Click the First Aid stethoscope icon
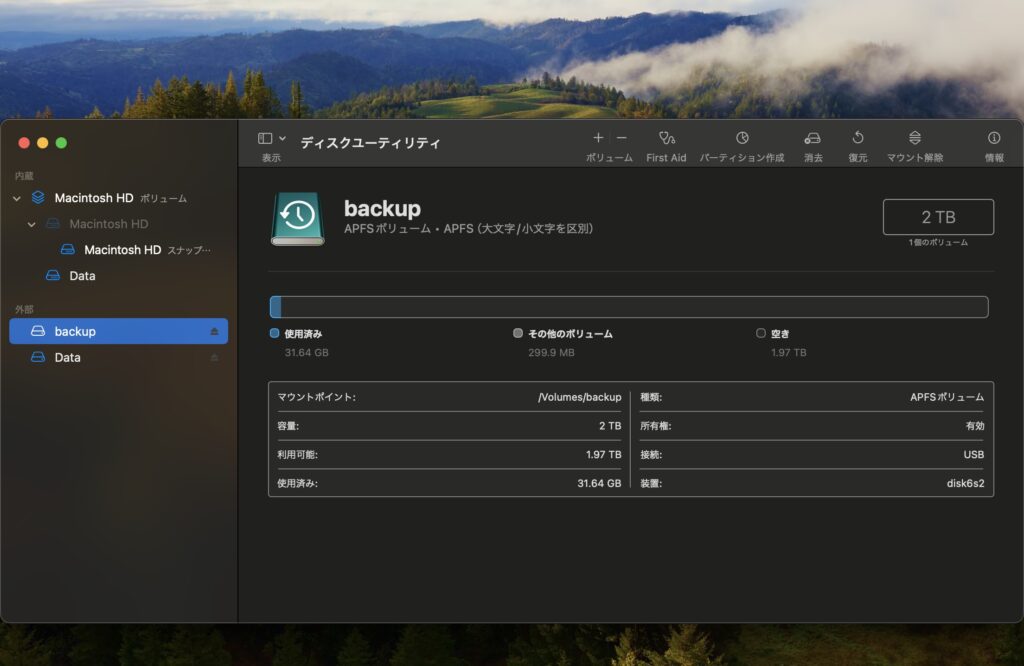Viewport: 1024px width, 666px height. 666,138
